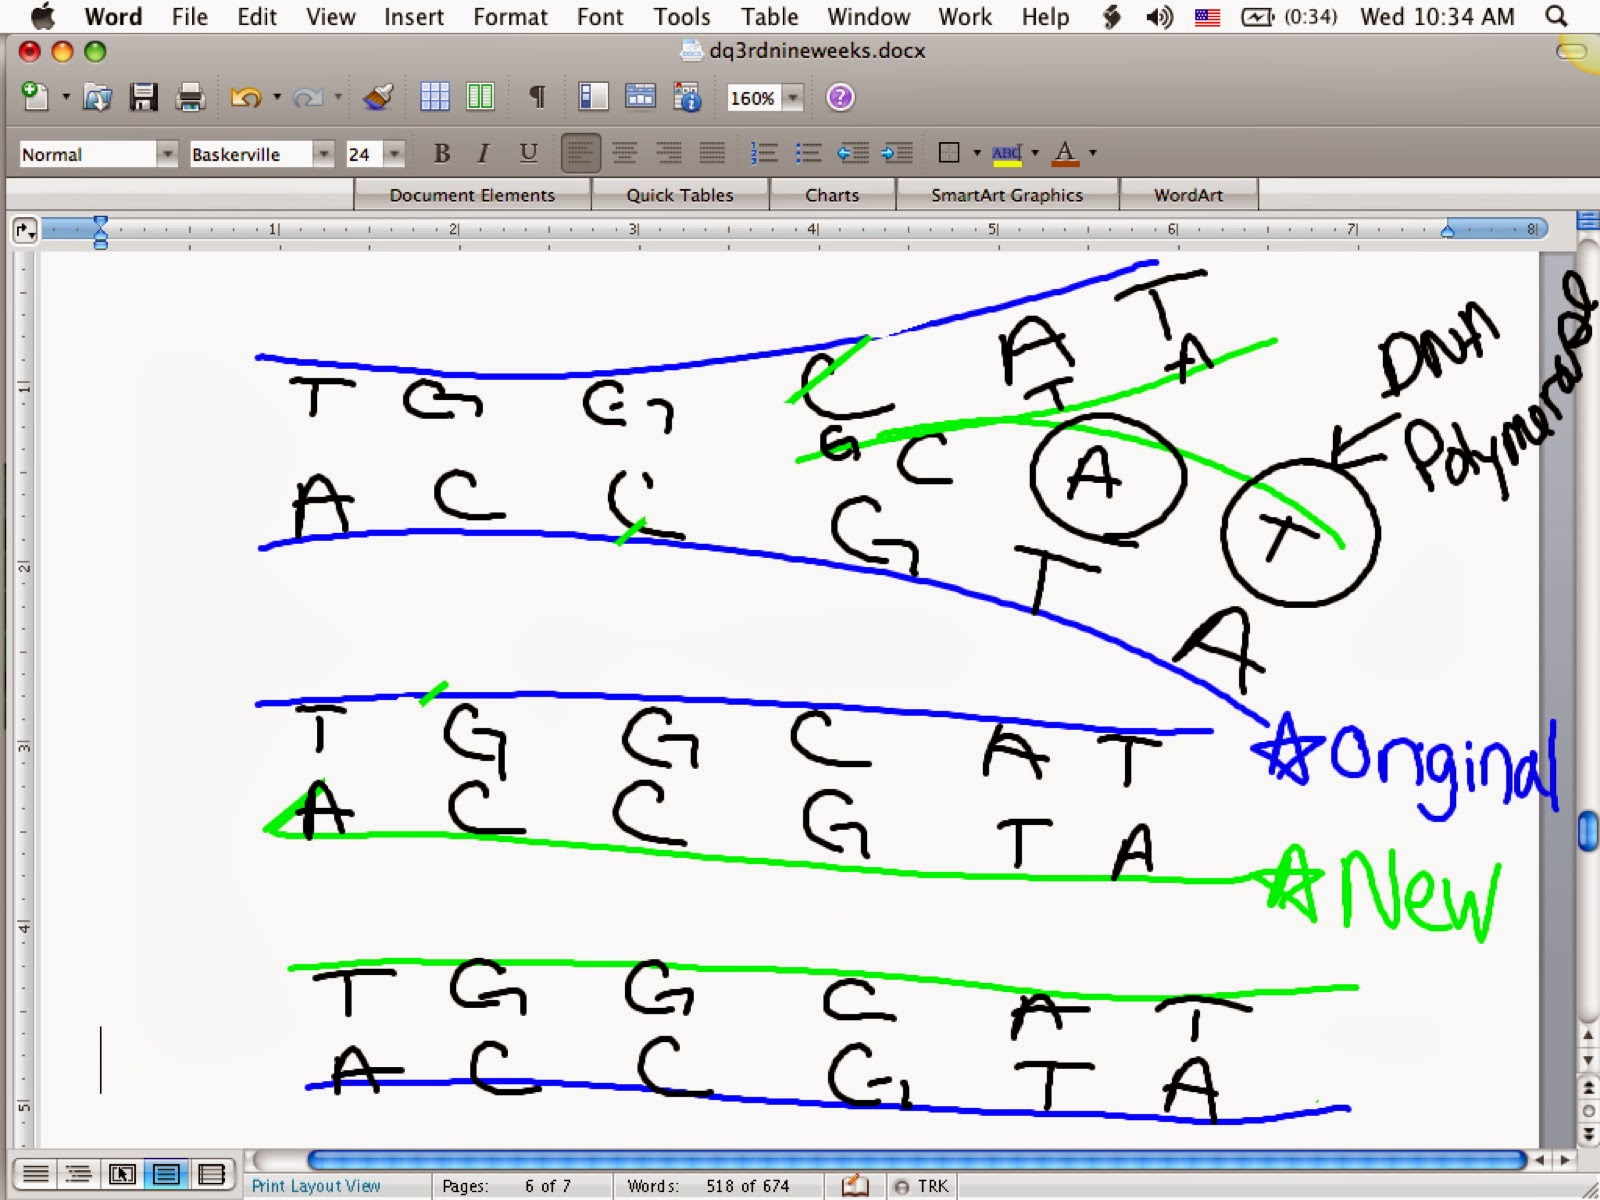Open the Baskerville font dropdown
Viewport: 1600px width, 1200px height.
click(322, 153)
